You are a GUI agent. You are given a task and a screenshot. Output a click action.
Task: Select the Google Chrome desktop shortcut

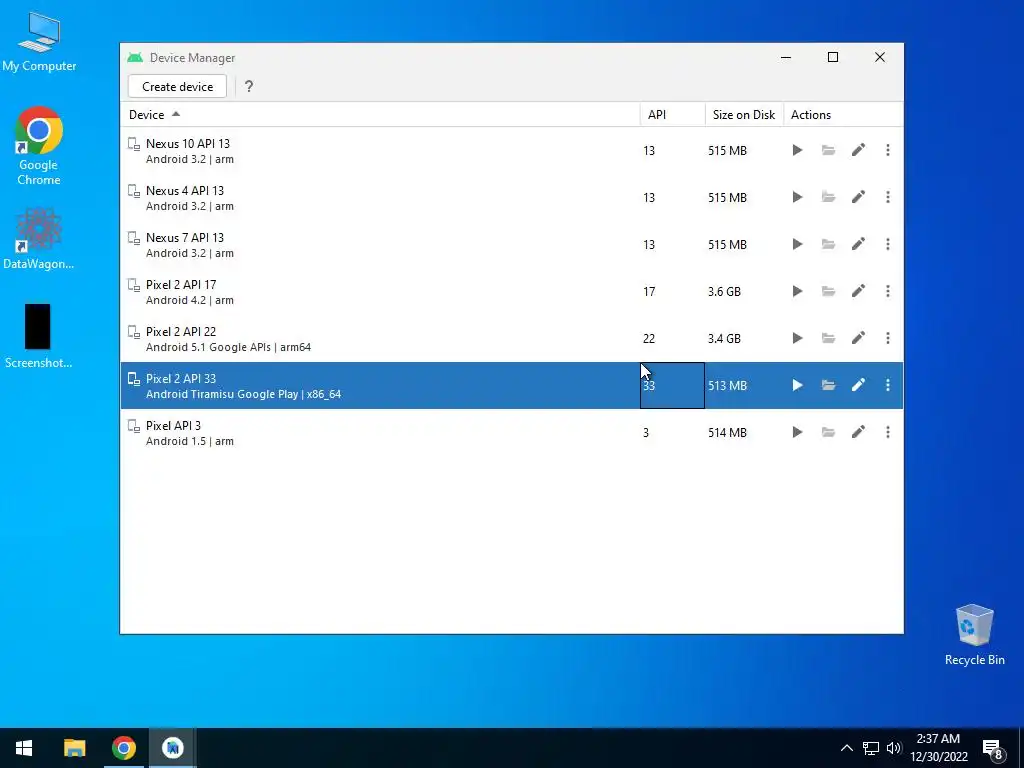pos(39,146)
